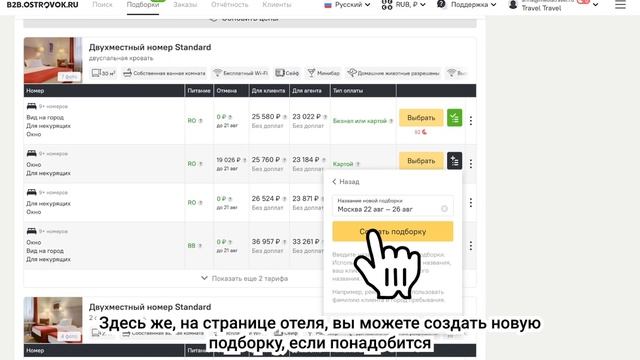Open the hamburger menu icon

[620, 4]
